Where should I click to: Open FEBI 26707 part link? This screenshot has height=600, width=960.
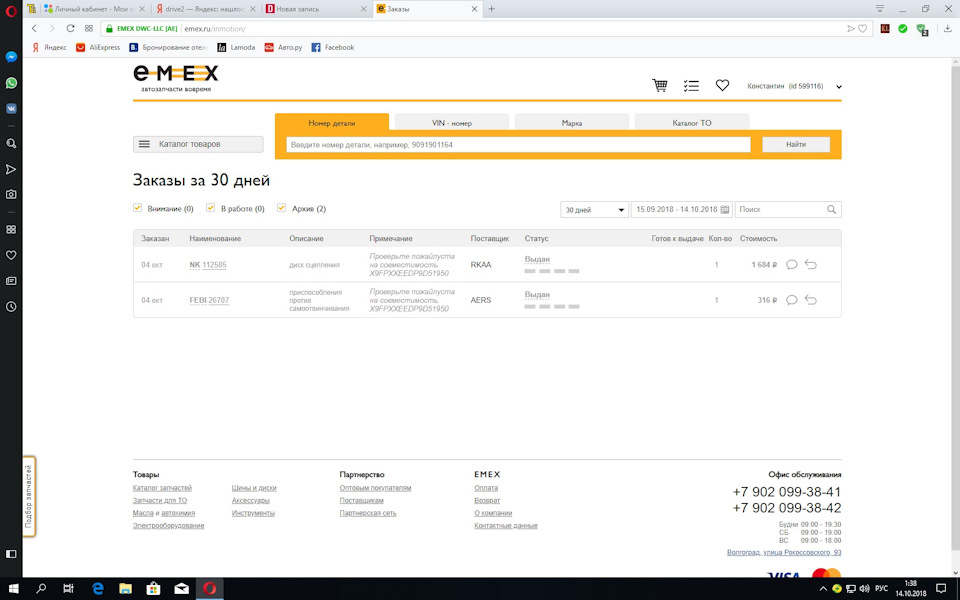pyautogui.click(x=209, y=300)
